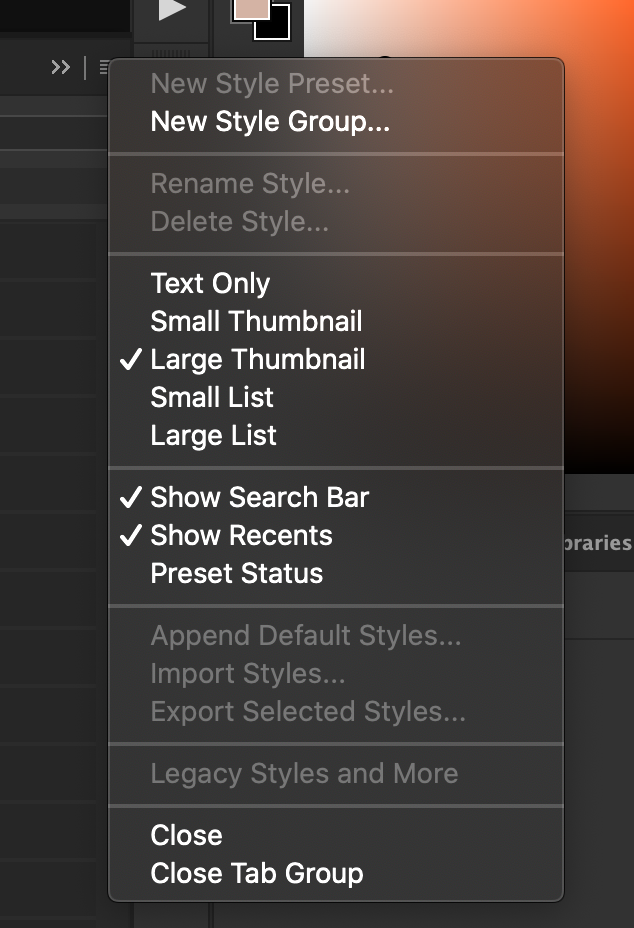Turn off Show Recents

[241, 535]
